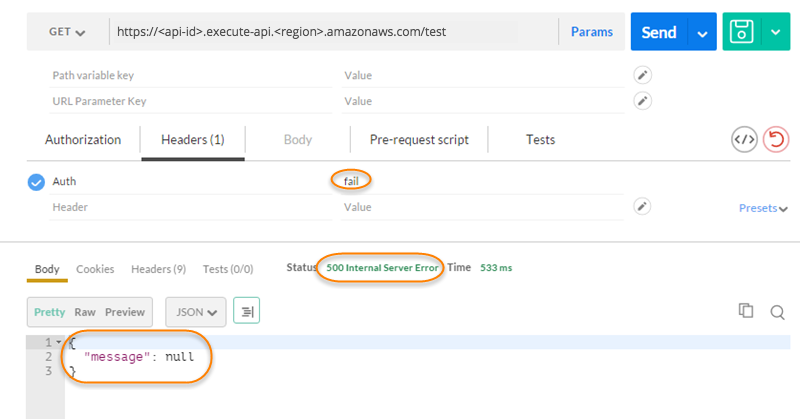The height and width of the screenshot is (419, 800).
Task: Uncheck the Auth header checkbox
Action: (36, 182)
